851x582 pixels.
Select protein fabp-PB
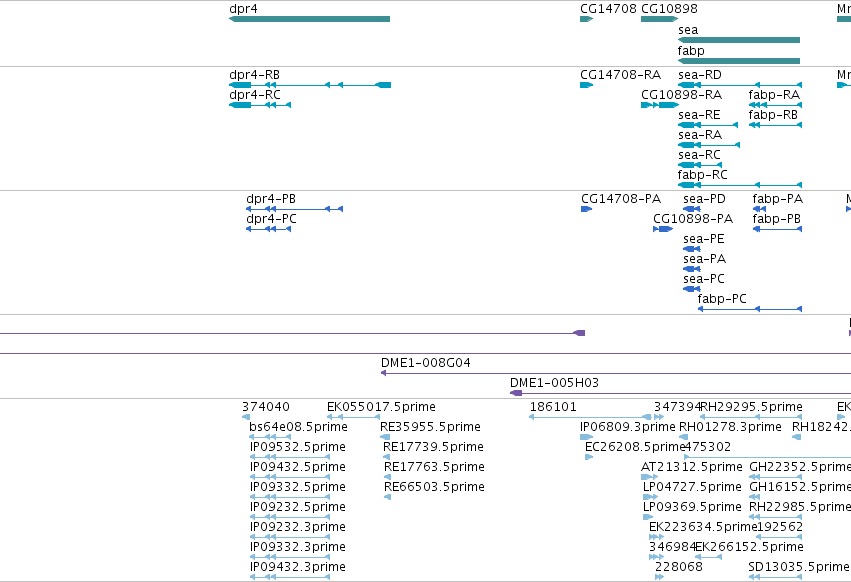pyautogui.click(x=777, y=229)
